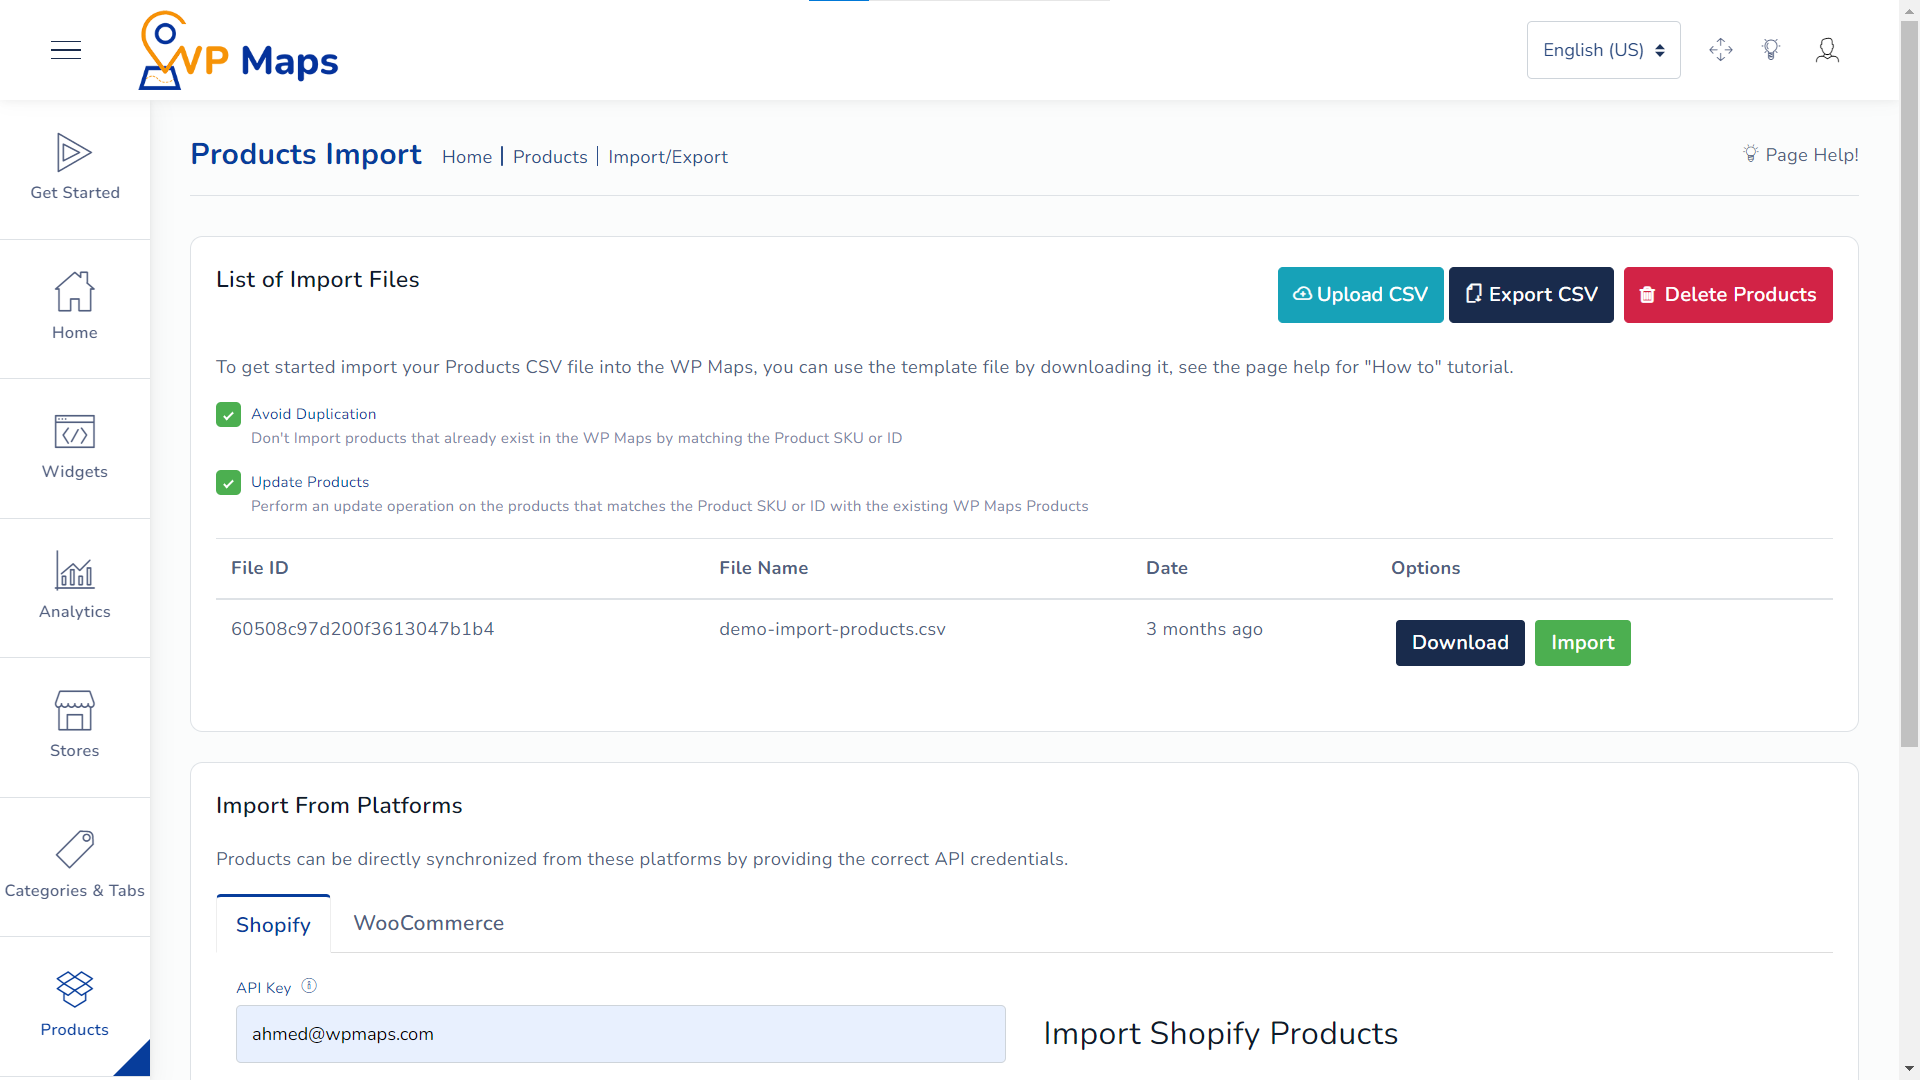Open the Page Help link

1800,155
